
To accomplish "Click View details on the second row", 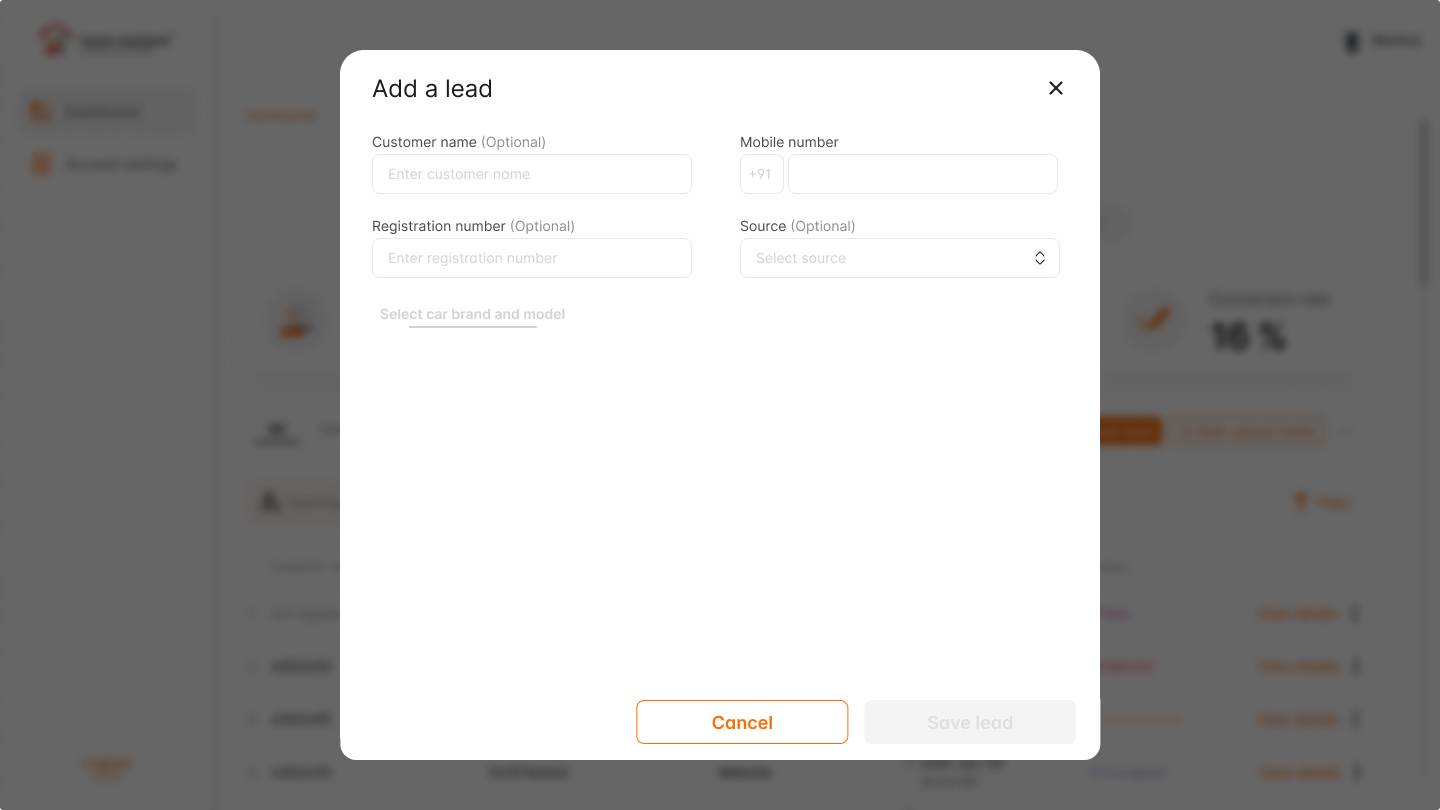I will (x=1297, y=667).
